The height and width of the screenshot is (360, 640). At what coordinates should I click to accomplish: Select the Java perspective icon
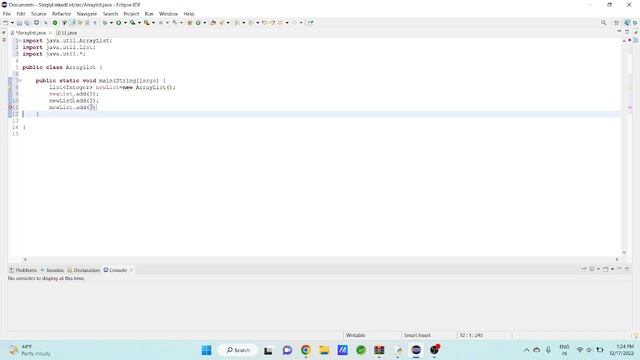[627, 23]
